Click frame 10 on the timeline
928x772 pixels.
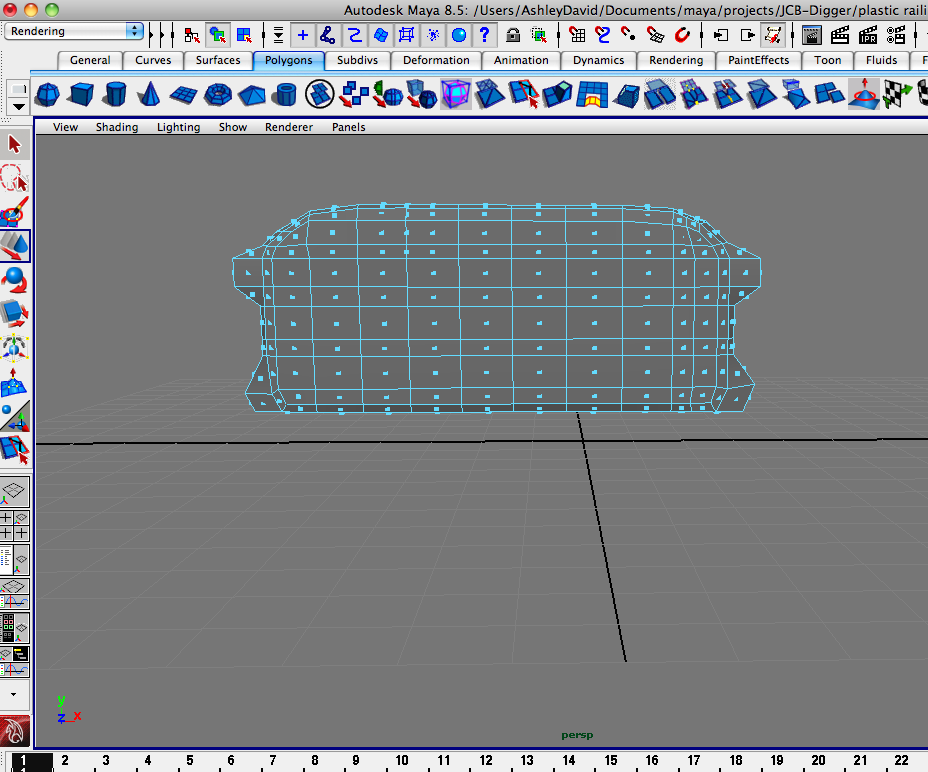(x=402, y=760)
